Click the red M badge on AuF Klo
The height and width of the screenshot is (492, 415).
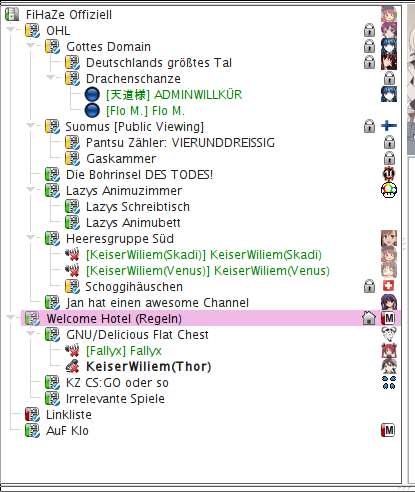(x=388, y=430)
